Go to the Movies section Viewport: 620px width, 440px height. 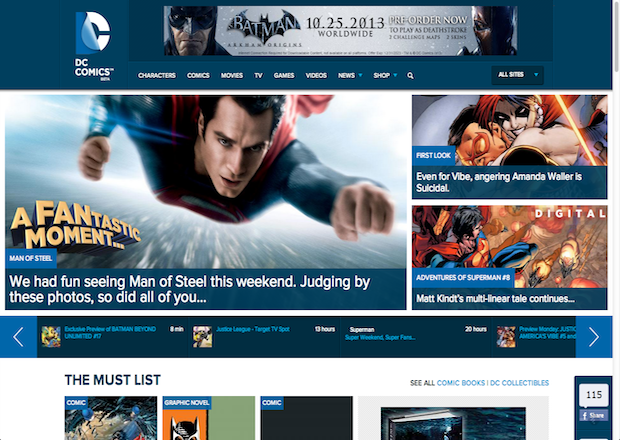coord(232,76)
